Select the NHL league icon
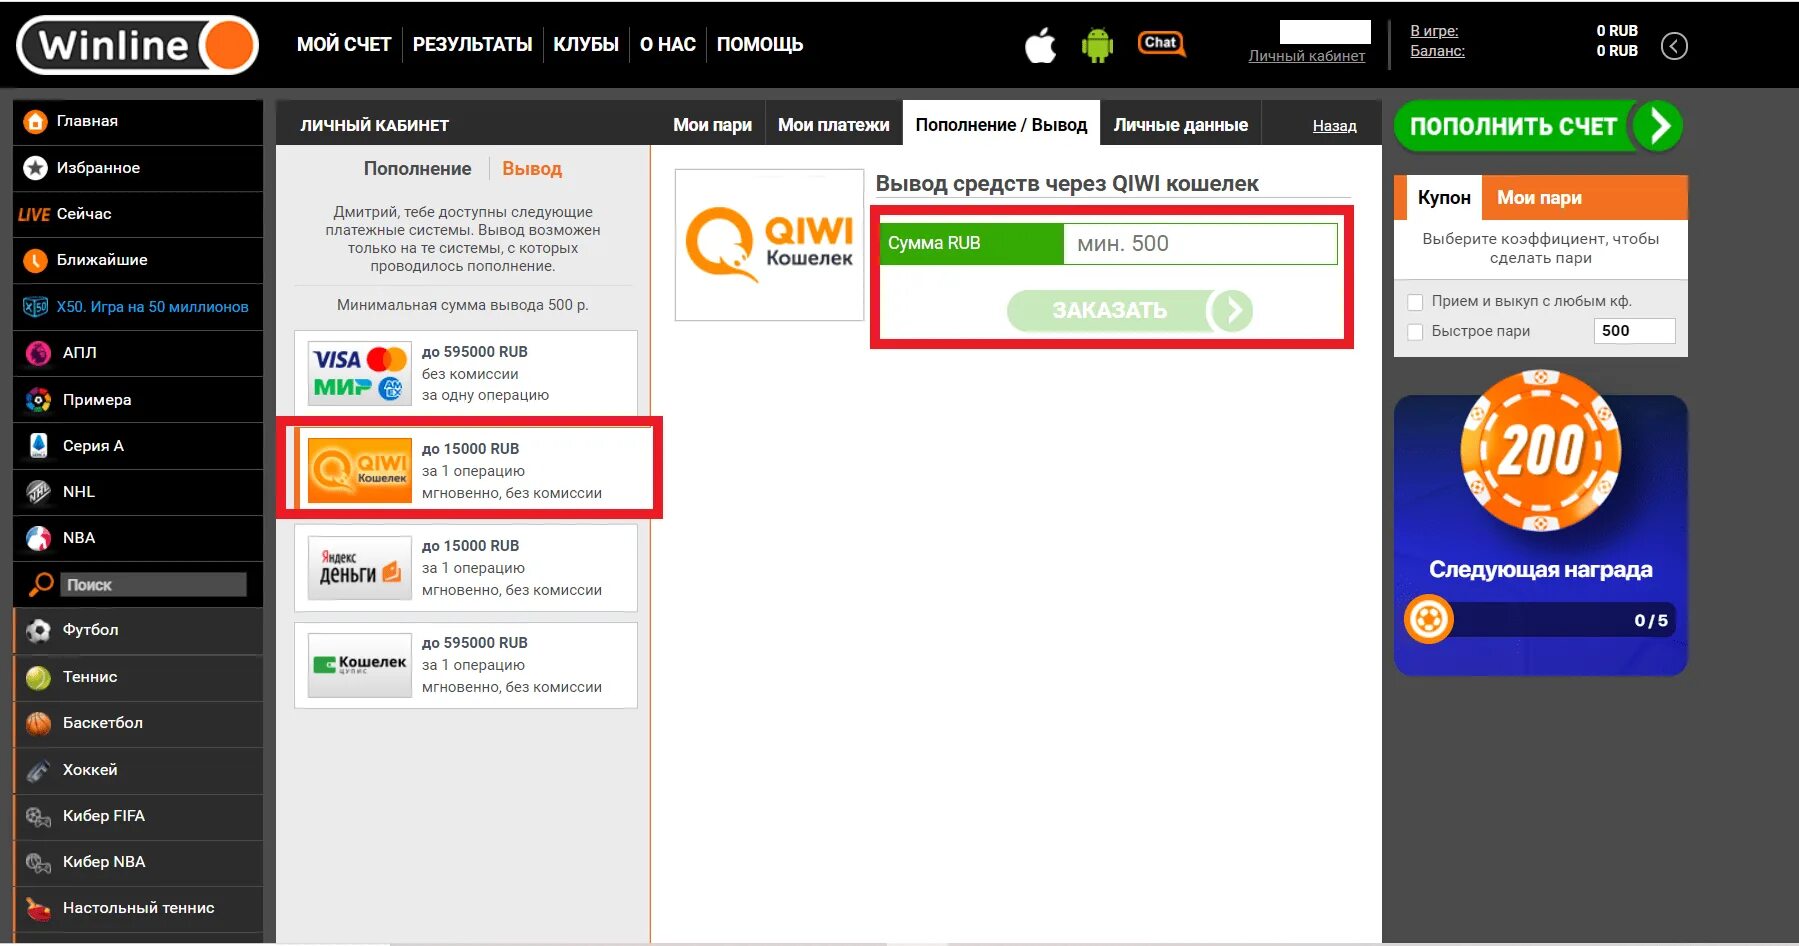 tap(38, 492)
